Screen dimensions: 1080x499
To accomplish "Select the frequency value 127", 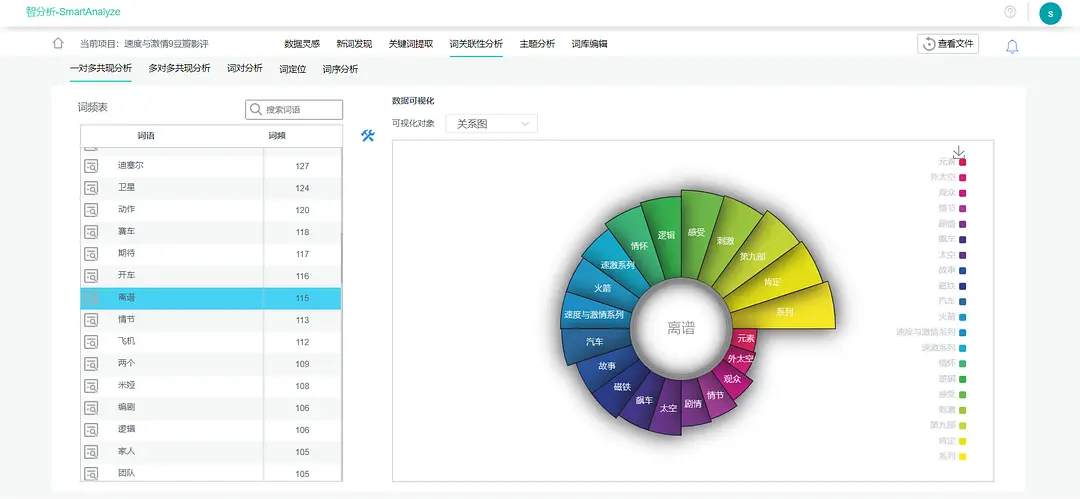I will click(x=302, y=166).
